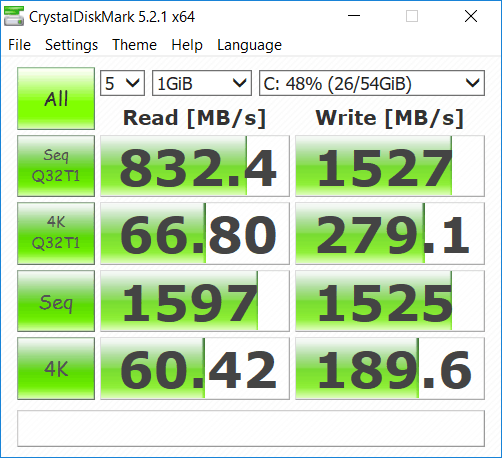Start the 4K Q32T1 test
This screenshot has height=458, width=502.
pyautogui.click(x=56, y=233)
